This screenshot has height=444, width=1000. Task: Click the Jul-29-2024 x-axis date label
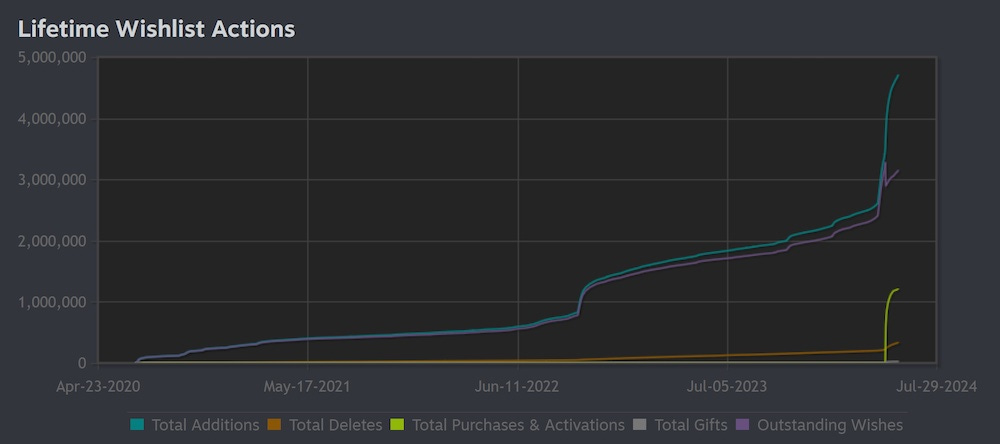(x=934, y=385)
